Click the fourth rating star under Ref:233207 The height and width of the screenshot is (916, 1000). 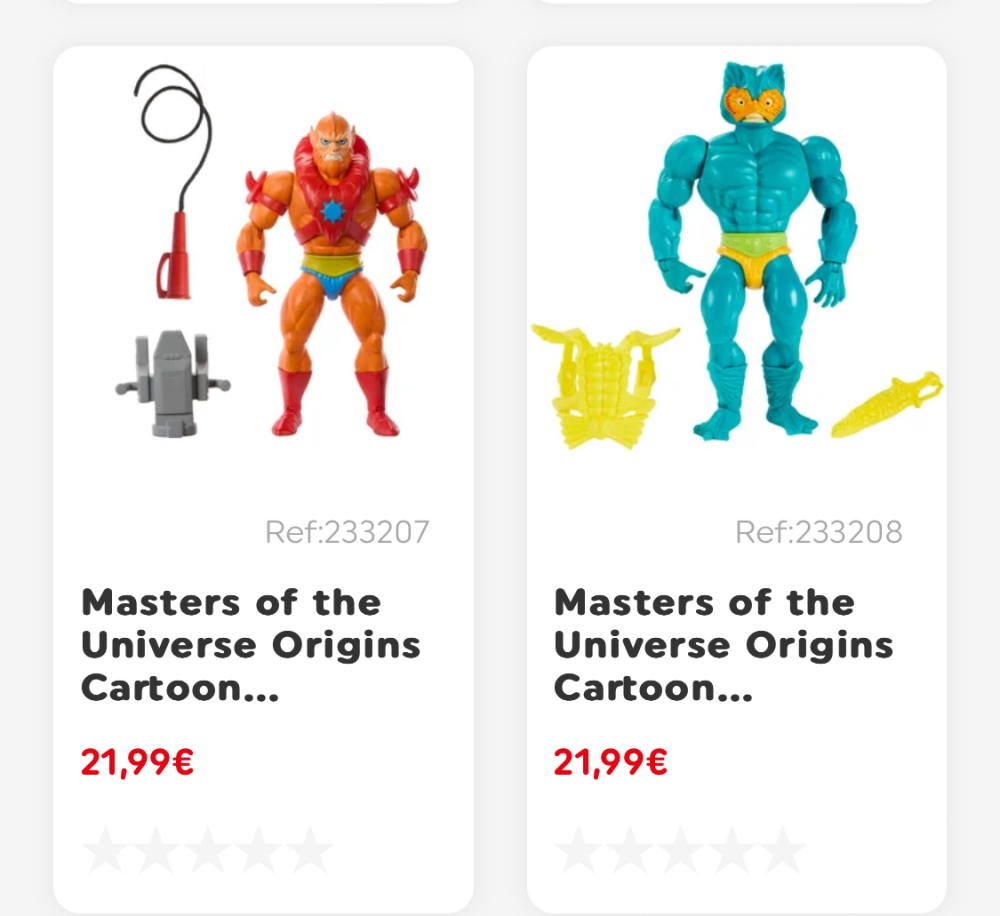pos(258,850)
